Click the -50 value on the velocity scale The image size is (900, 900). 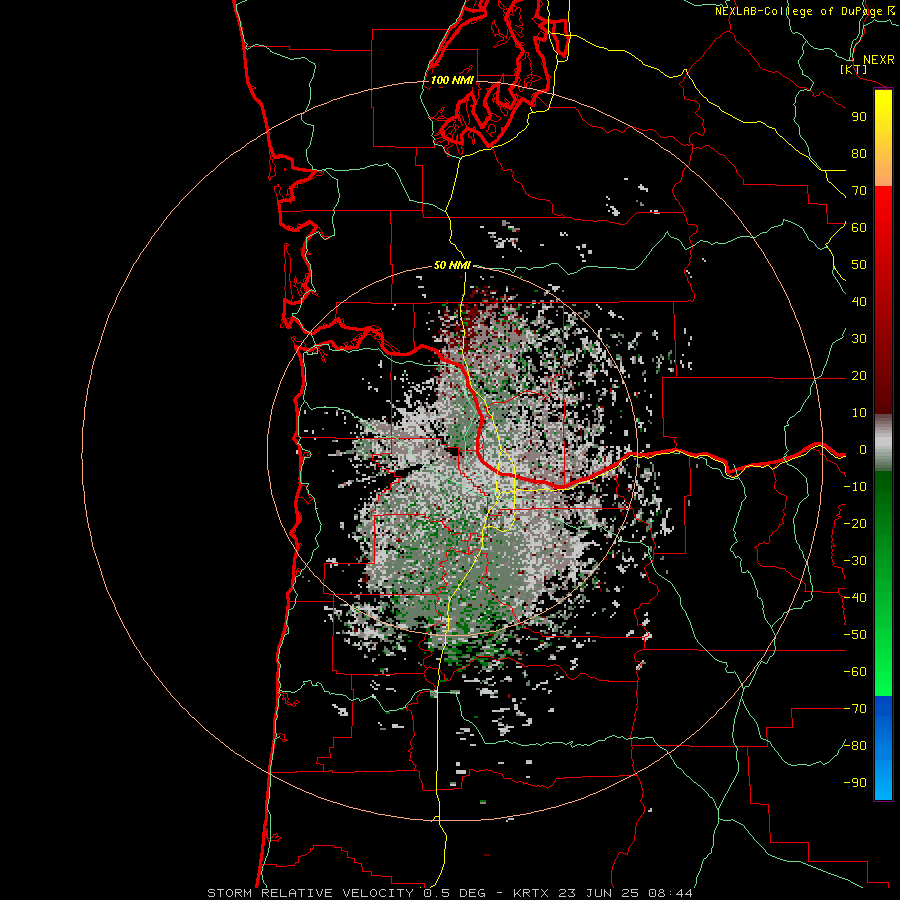[x=855, y=635]
